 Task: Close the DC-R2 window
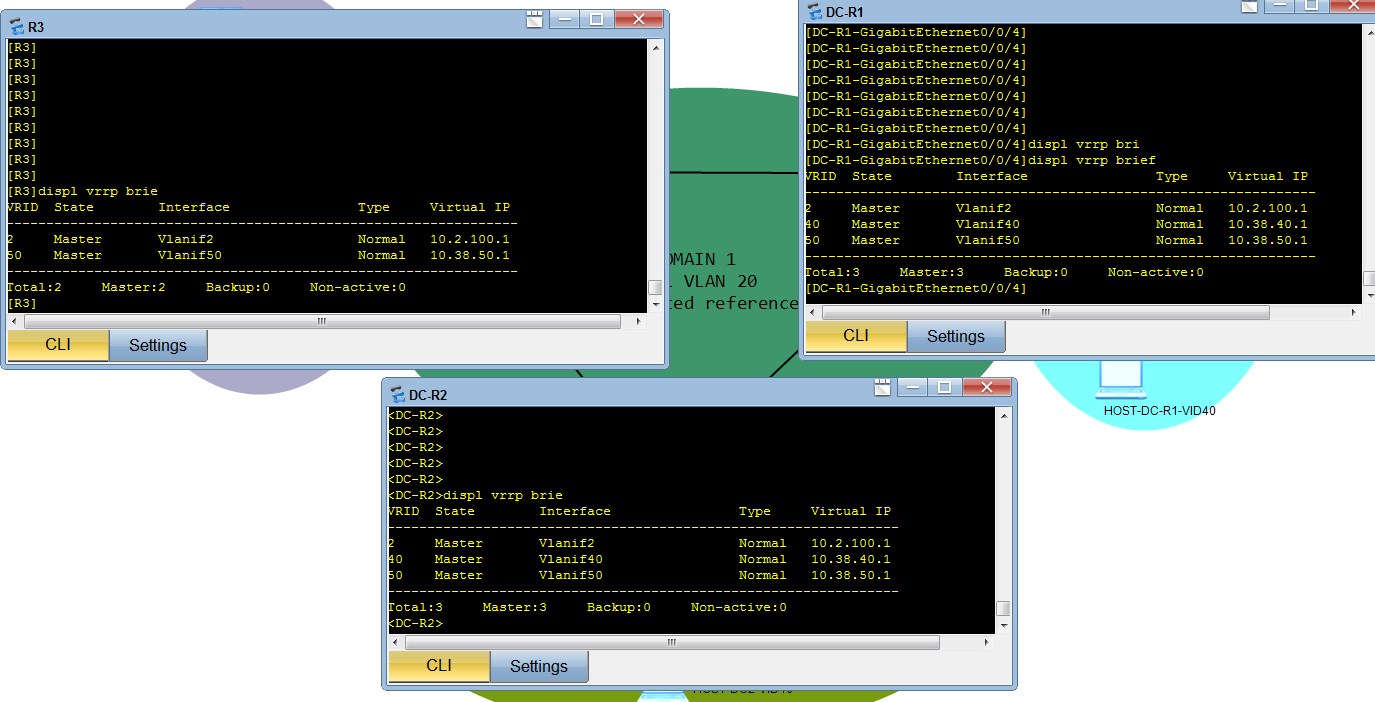click(x=986, y=386)
